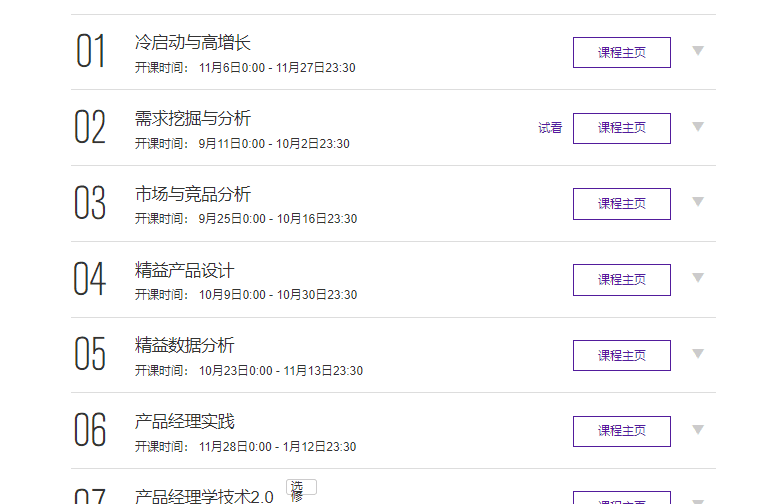Screen dimensions: 762x504
Task: Click the 需求挖掘与分析 course title
Action: pos(192,118)
